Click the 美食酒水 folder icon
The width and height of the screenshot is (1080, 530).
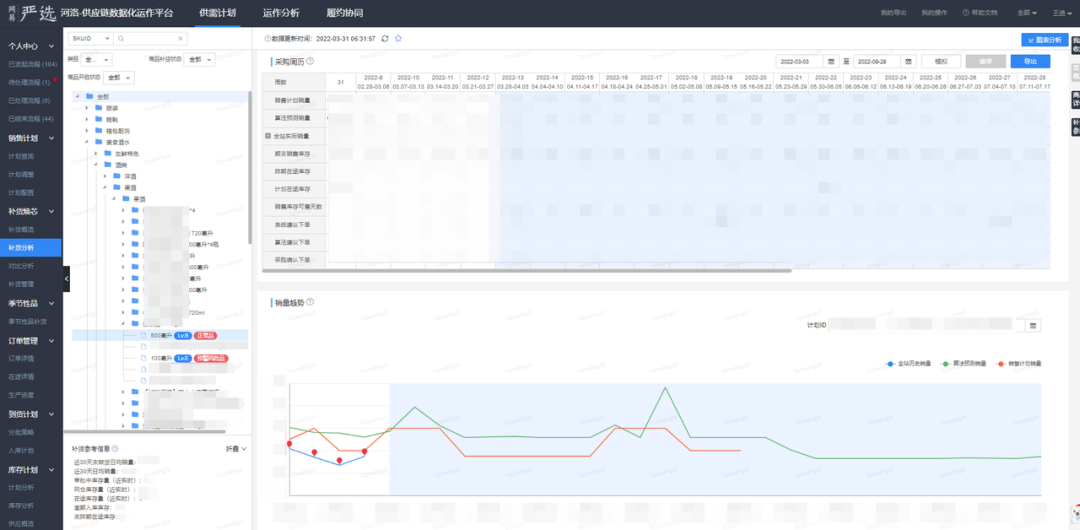pos(98,142)
